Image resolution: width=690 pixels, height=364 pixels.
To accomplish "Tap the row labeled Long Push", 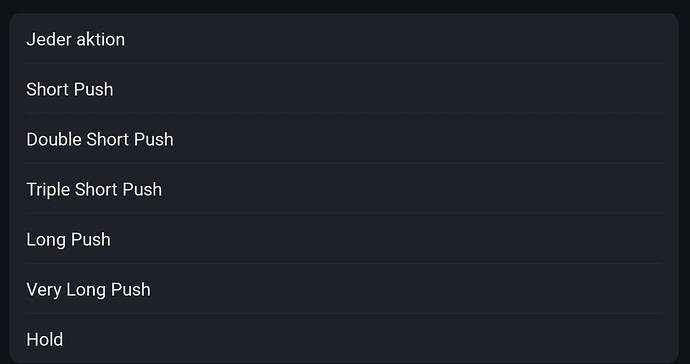I will (344, 239).
